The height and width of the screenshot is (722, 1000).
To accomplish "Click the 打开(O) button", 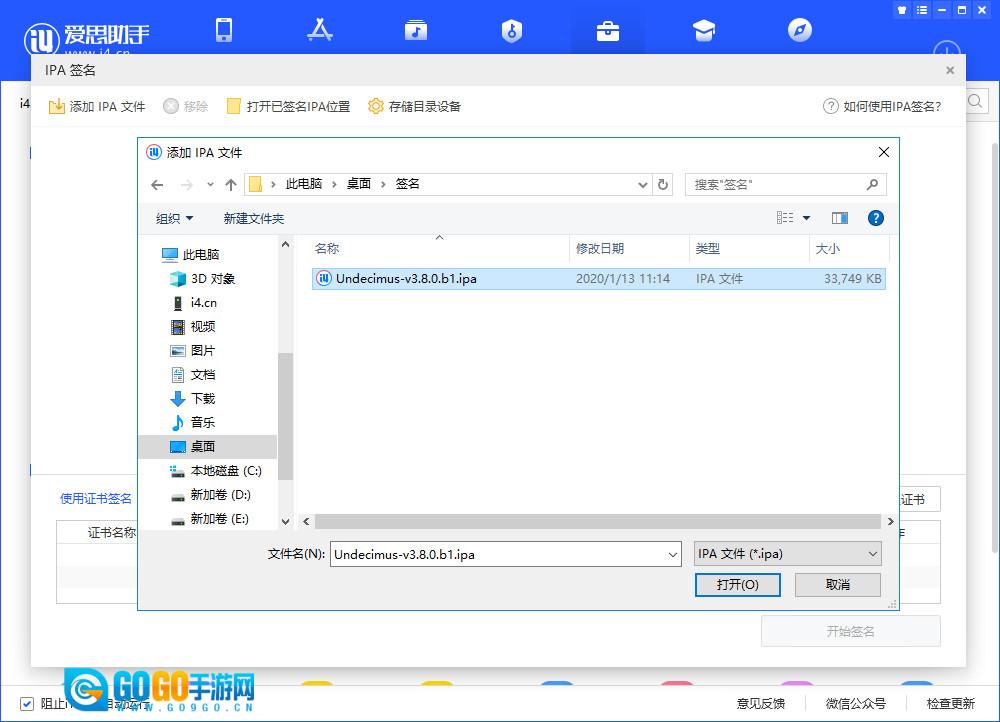I will pyautogui.click(x=737, y=585).
